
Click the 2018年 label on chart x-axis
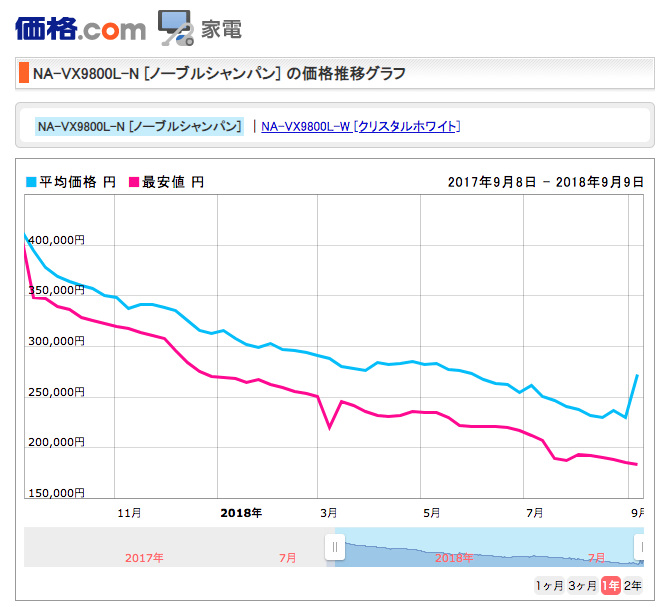[240, 512]
